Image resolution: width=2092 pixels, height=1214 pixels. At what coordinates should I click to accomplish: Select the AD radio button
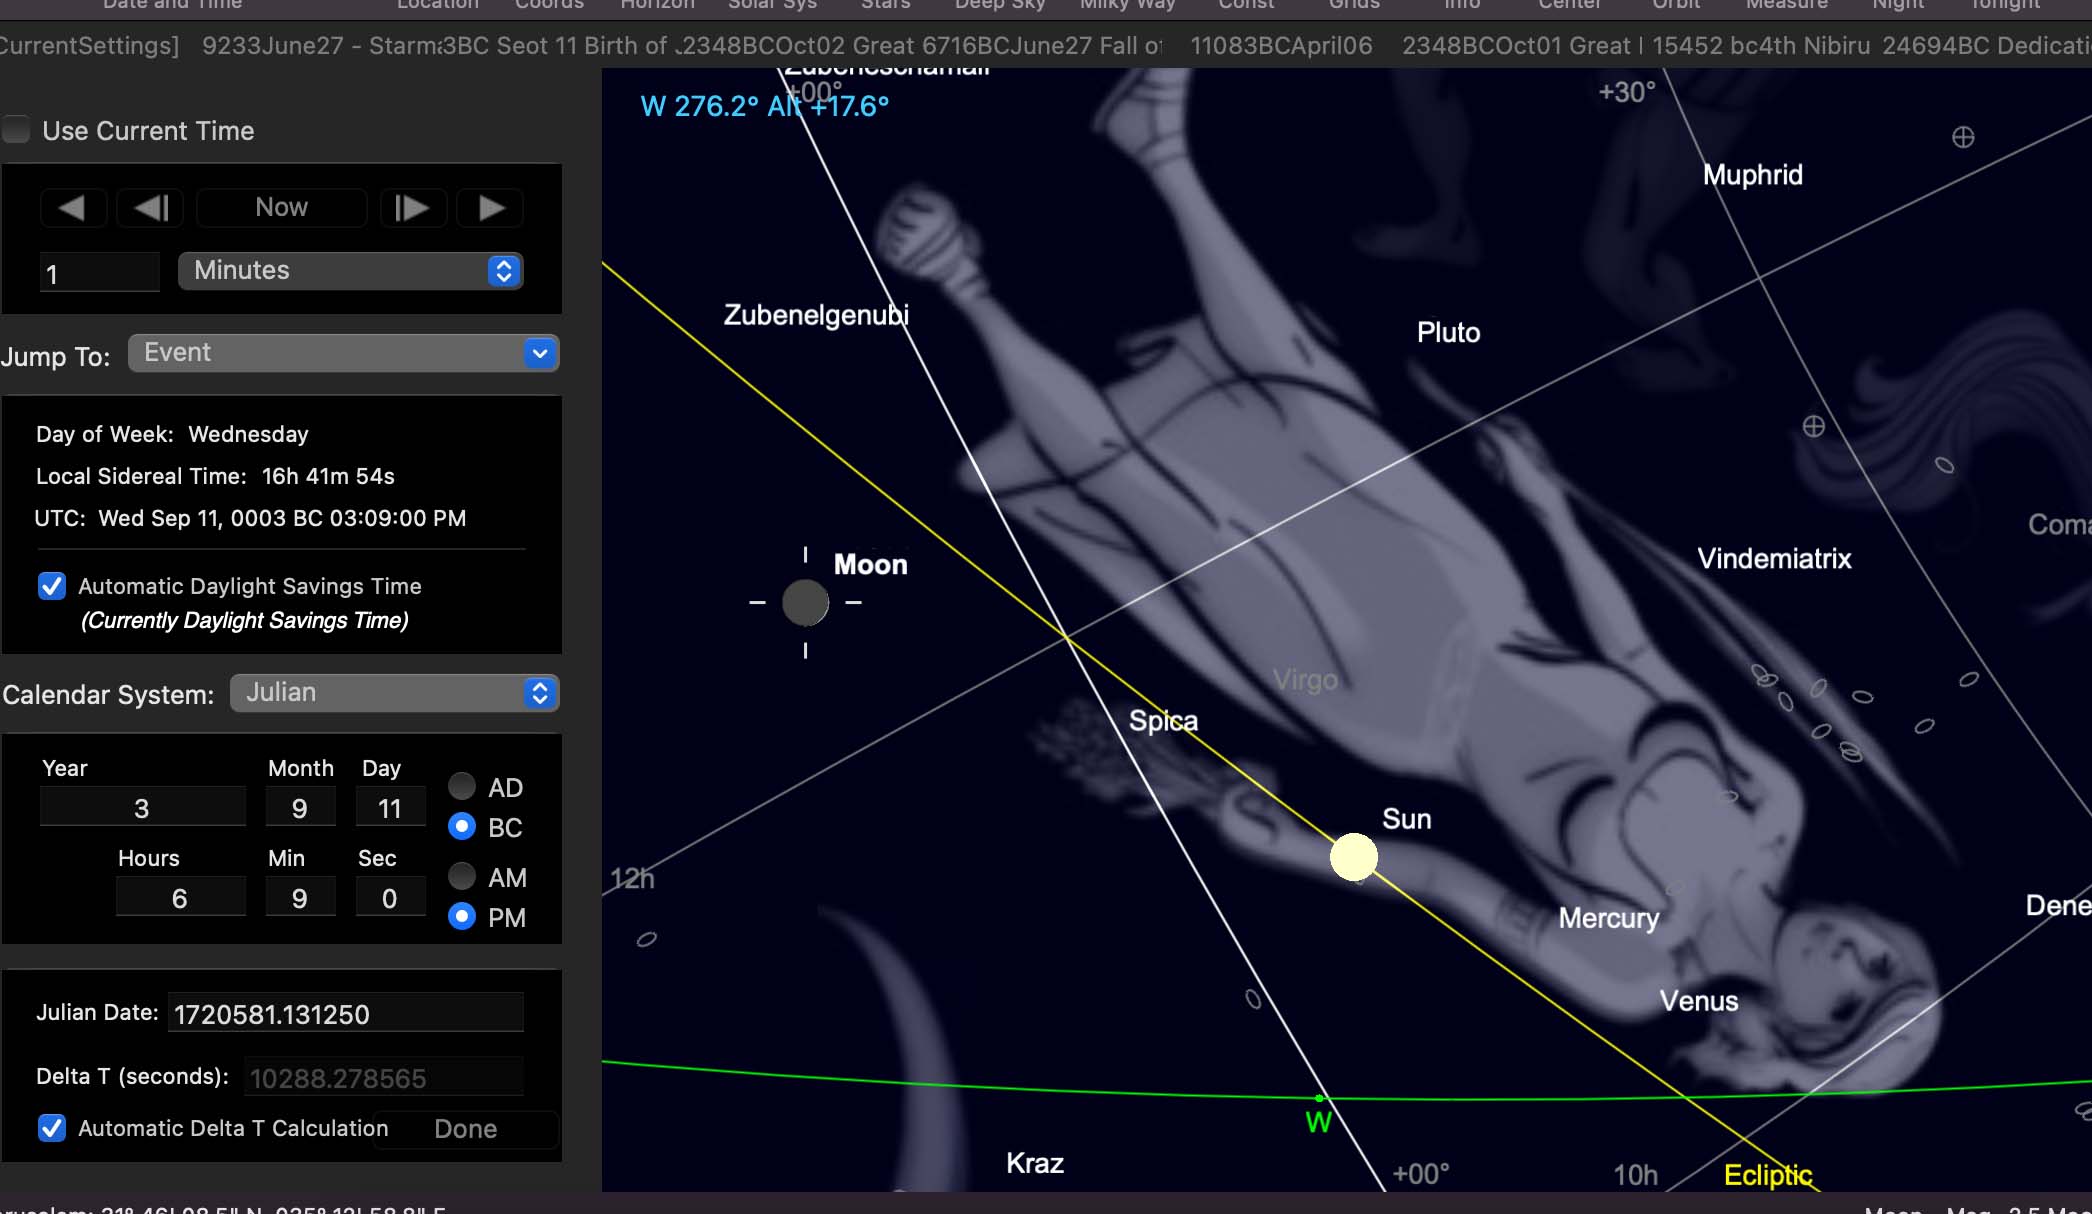pyautogui.click(x=462, y=786)
